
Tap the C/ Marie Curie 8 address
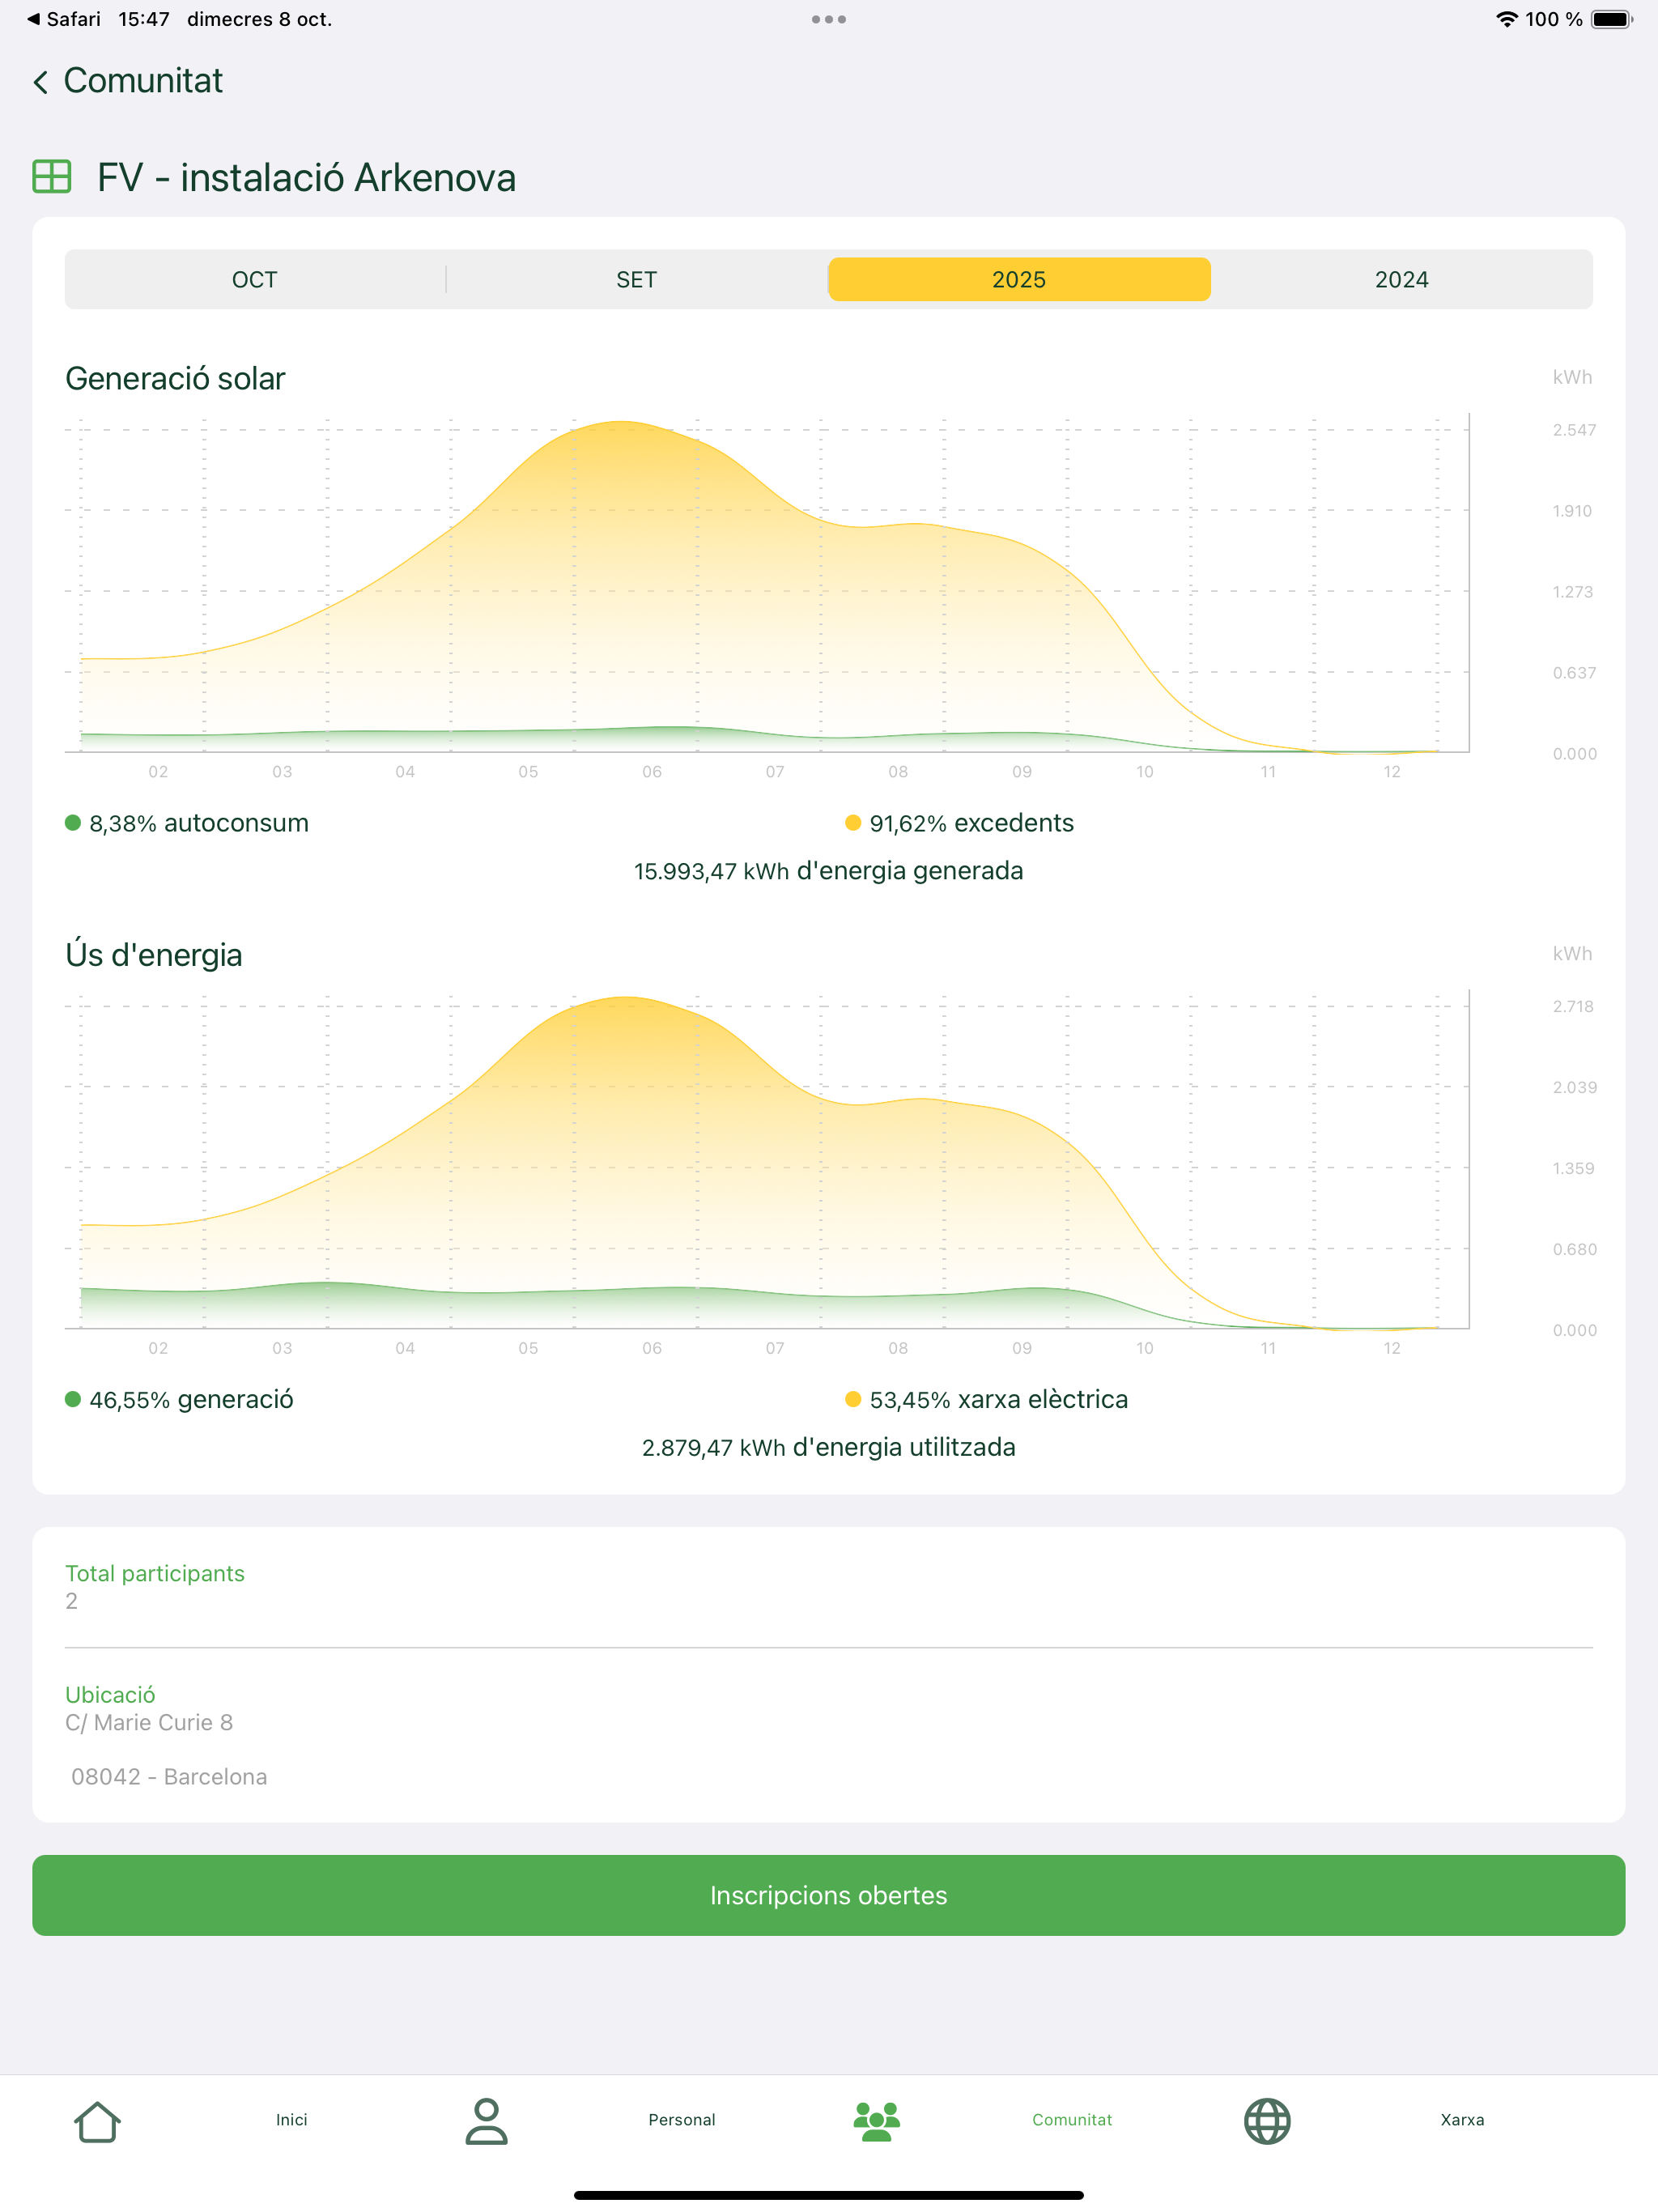(149, 1722)
